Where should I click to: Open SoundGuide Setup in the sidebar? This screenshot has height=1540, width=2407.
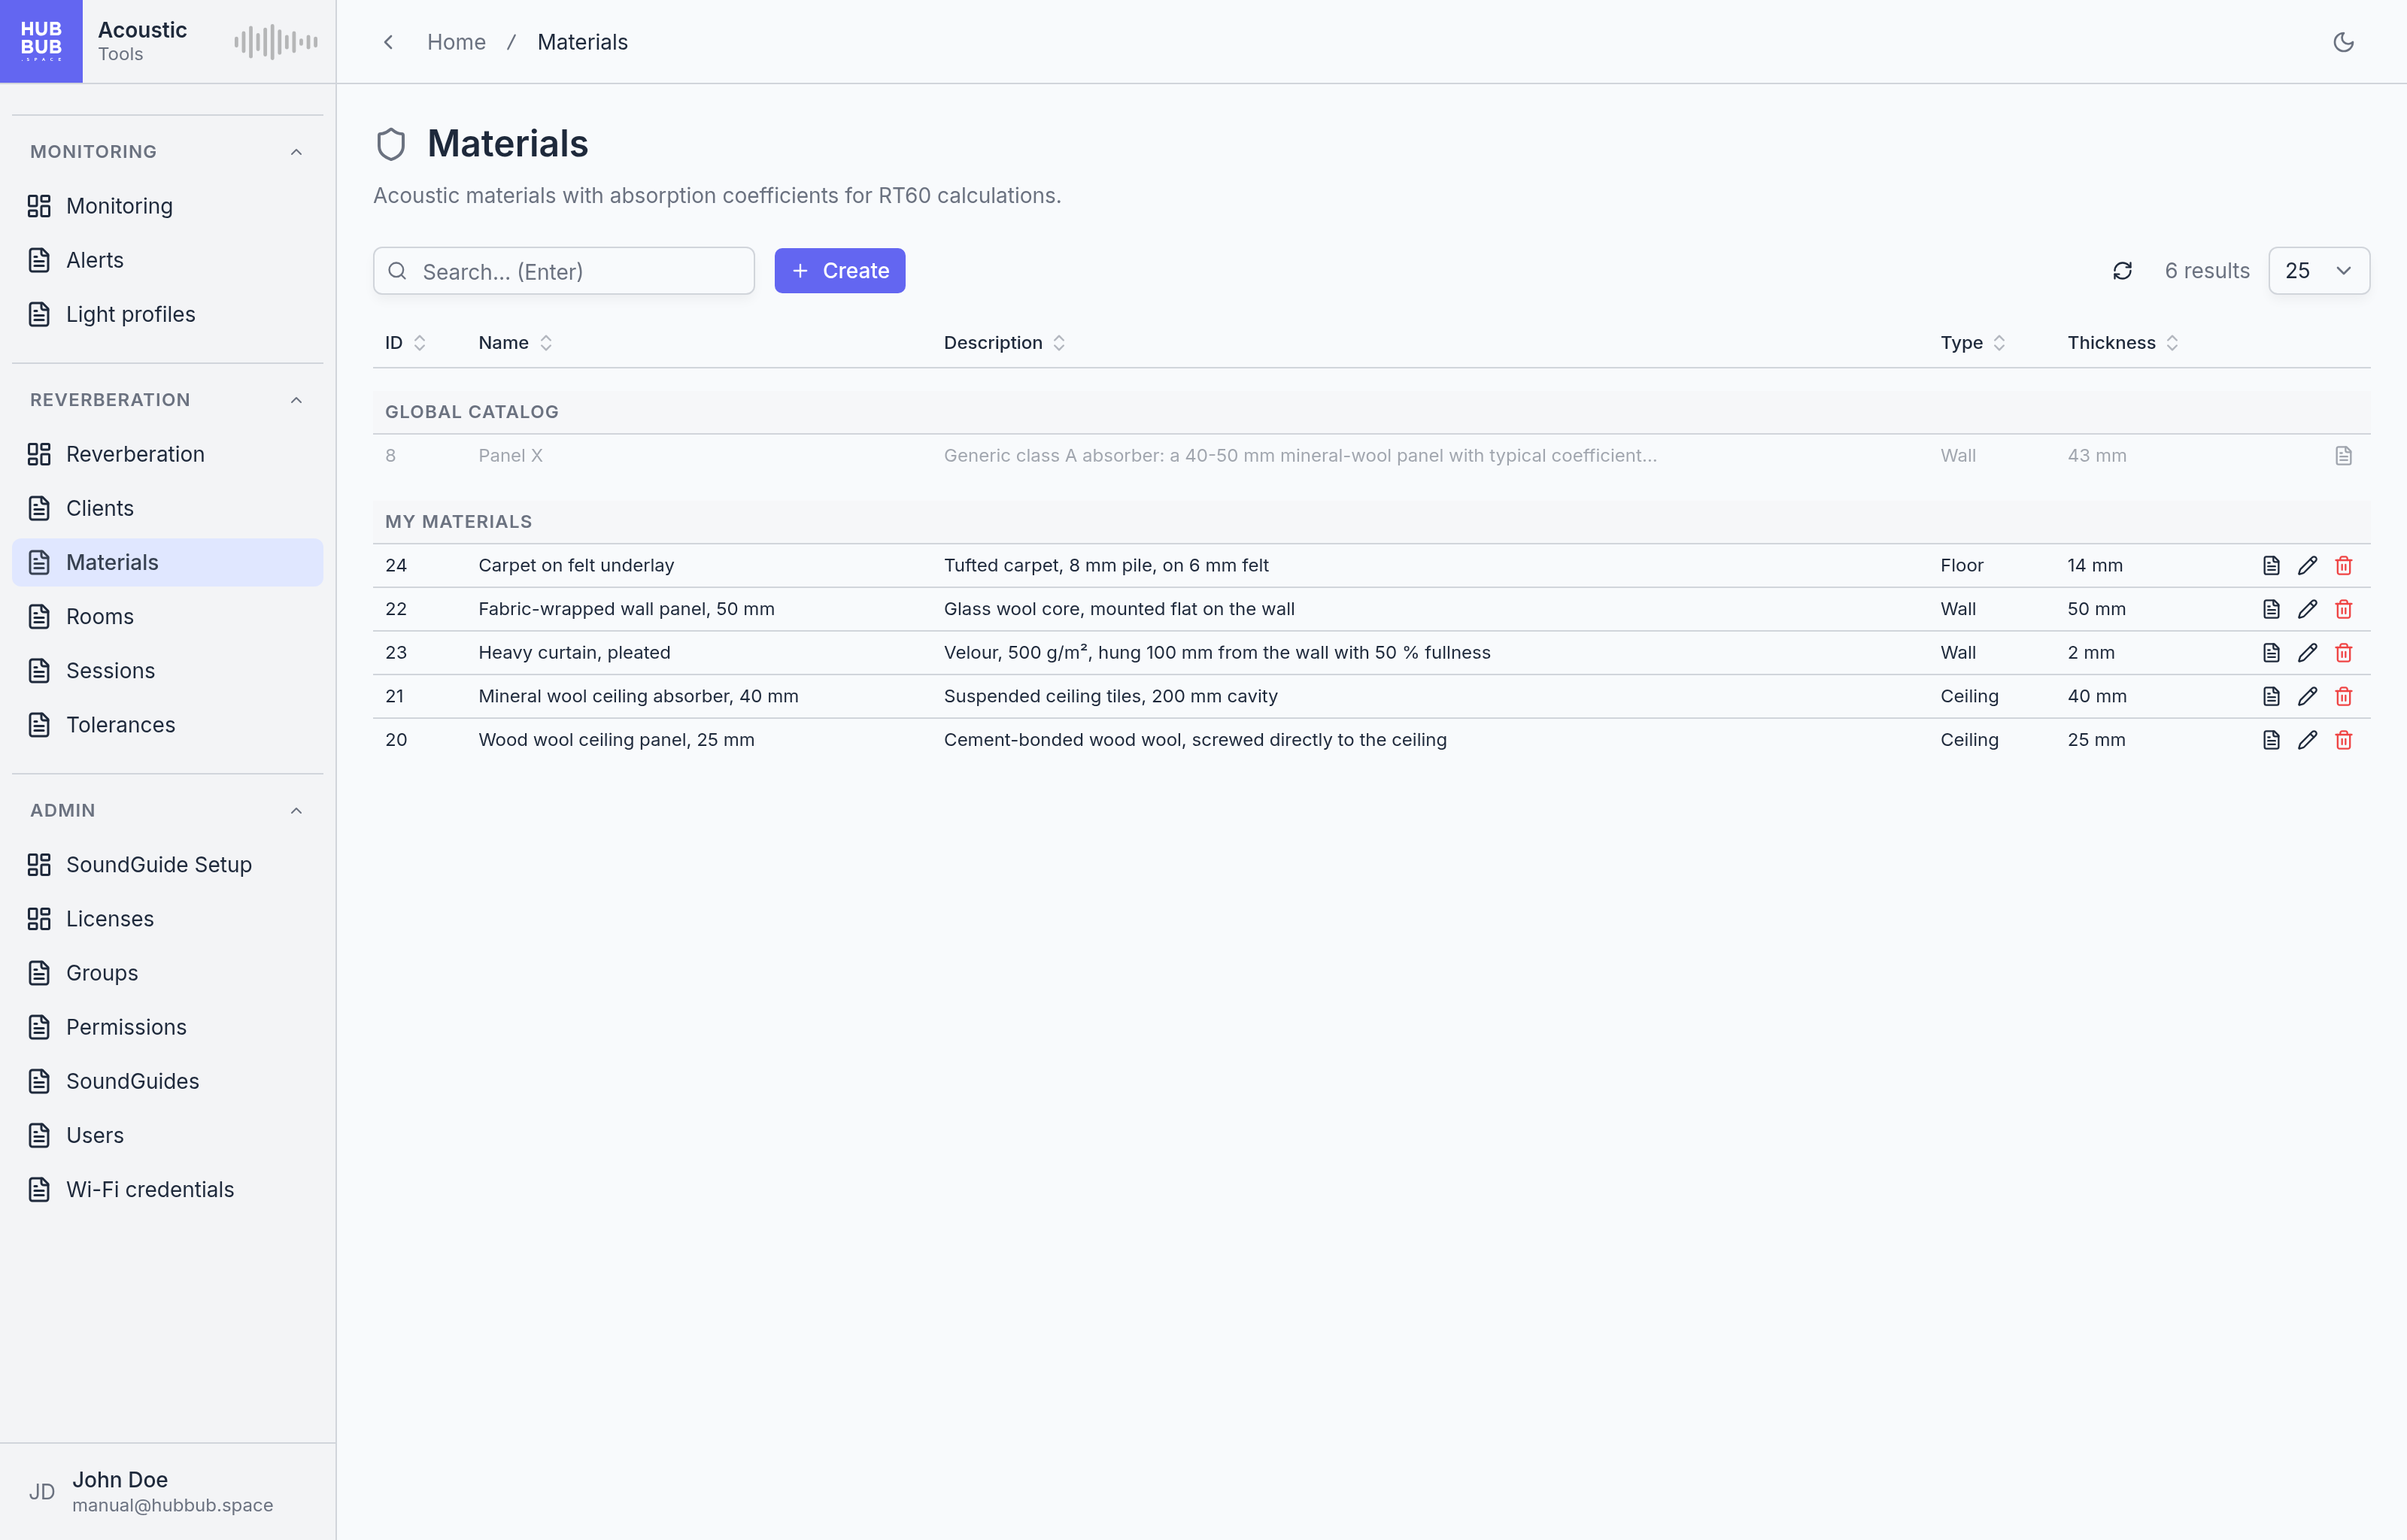tap(168, 865)
